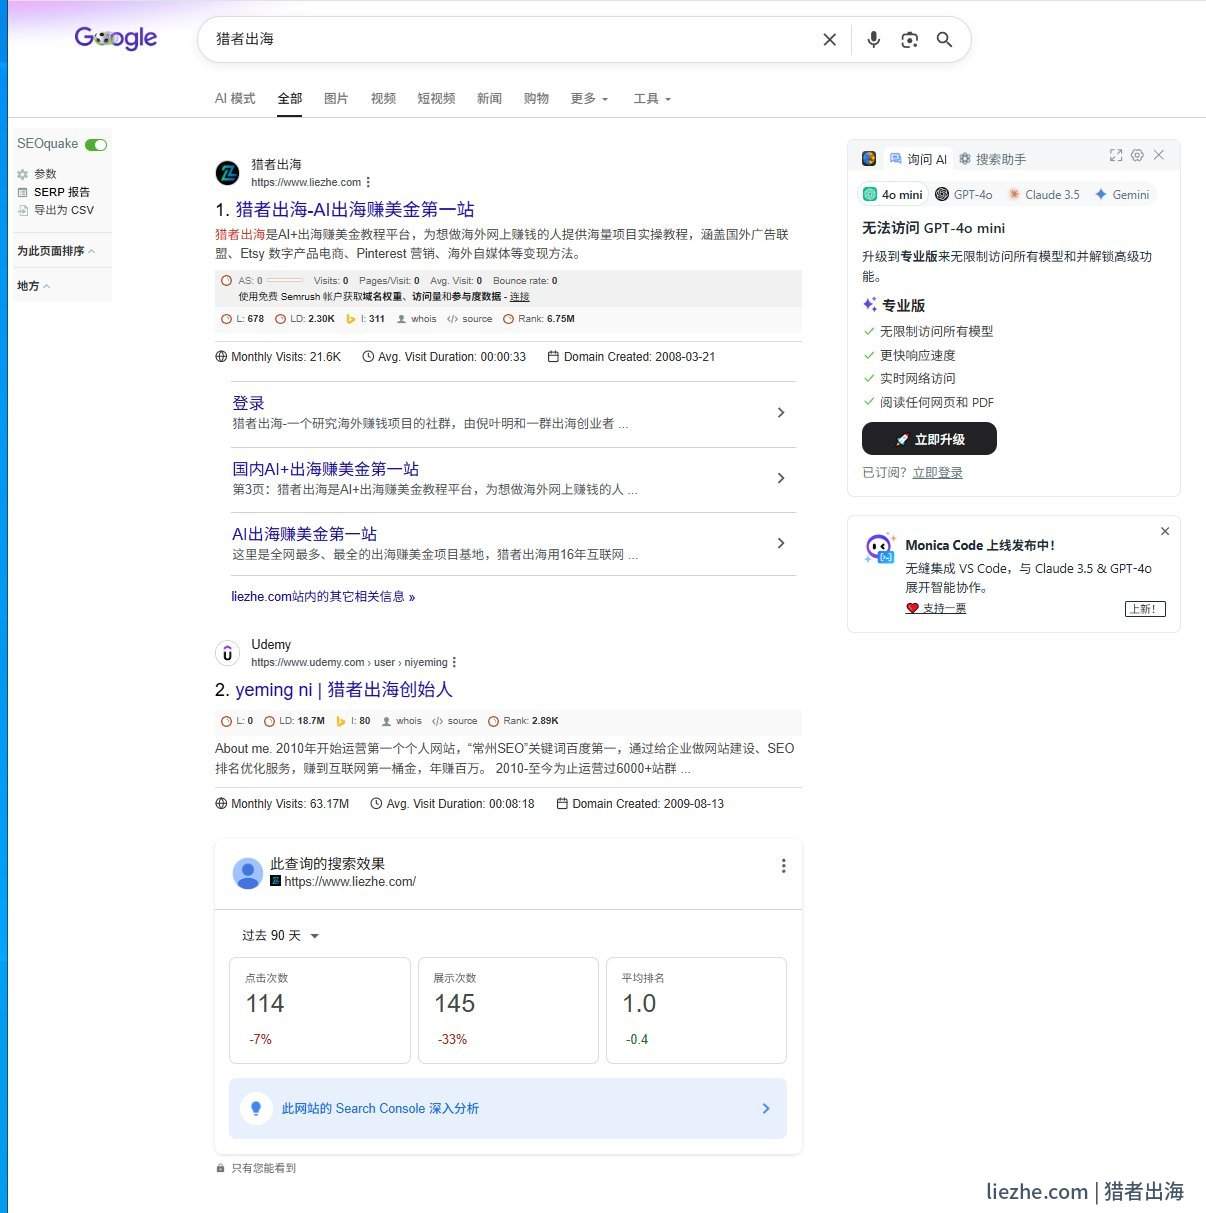The width and height of the screenshot is (1206, 1213).
Task: Expand the 更多 dropdown menu
Action: (589, 98)
